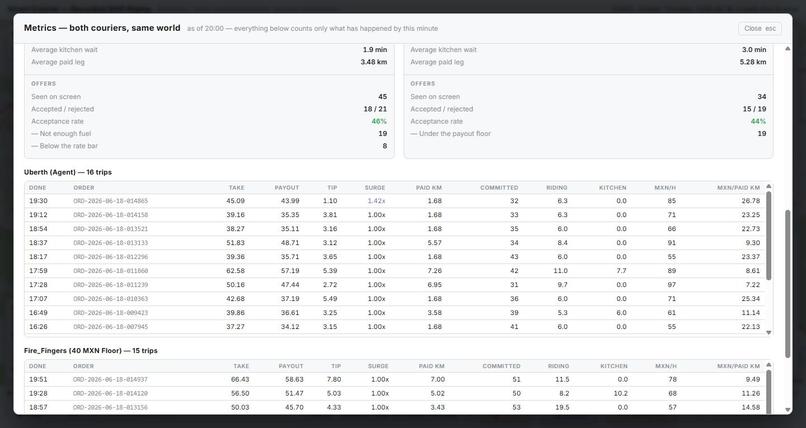Click the 44% acceptance rate value

(x=758, y=122)
